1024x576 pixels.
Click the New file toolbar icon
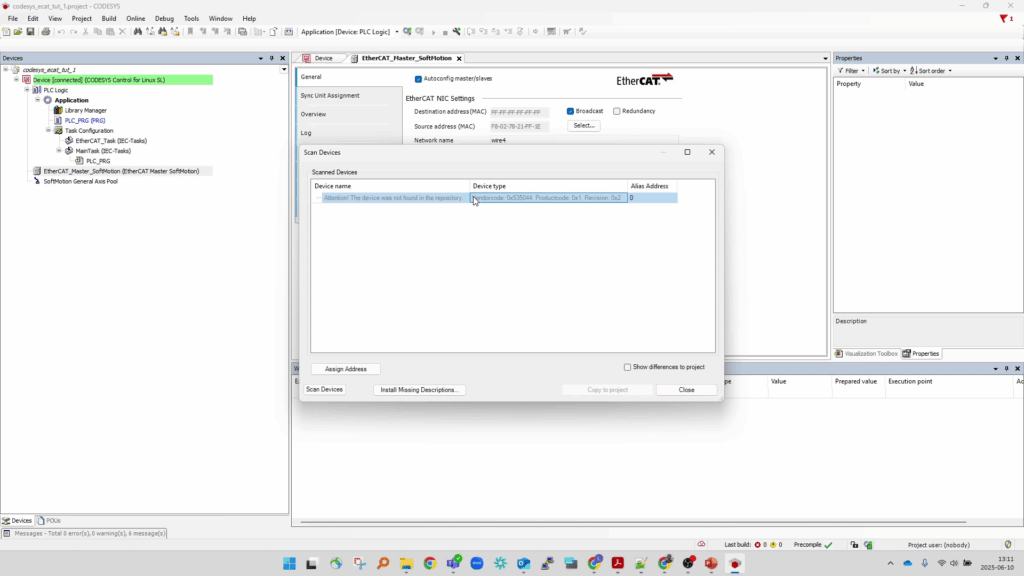coord(7,31)
